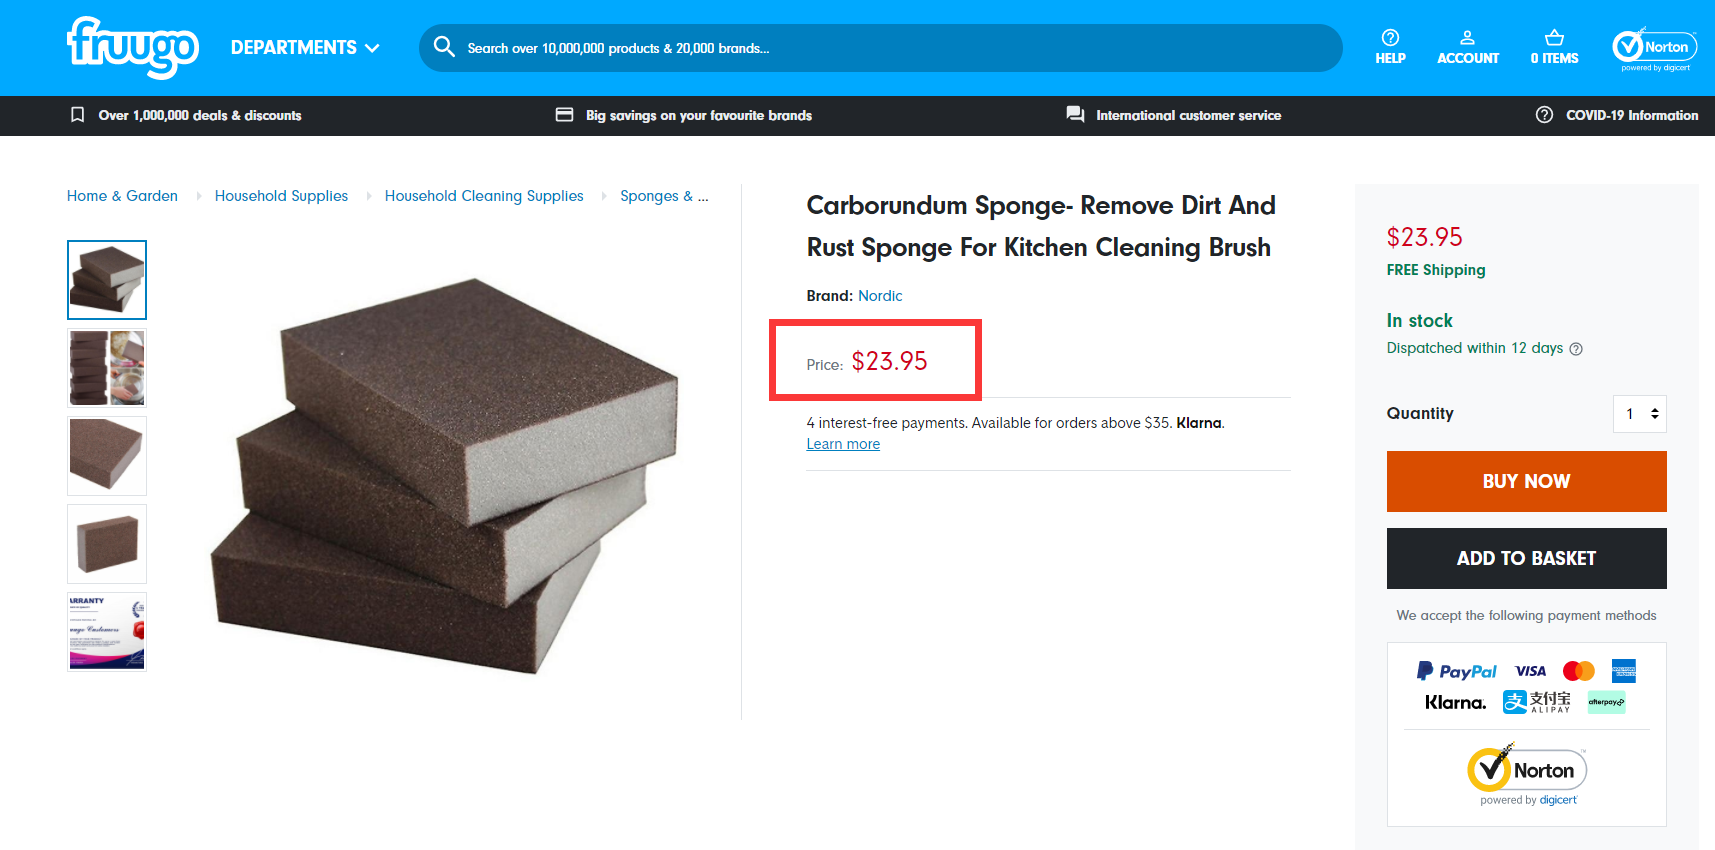Image resolution: width=1715 pixels, height=850 pixels.
Task: Focus the product search field
Action: click(x=880, y=48)
